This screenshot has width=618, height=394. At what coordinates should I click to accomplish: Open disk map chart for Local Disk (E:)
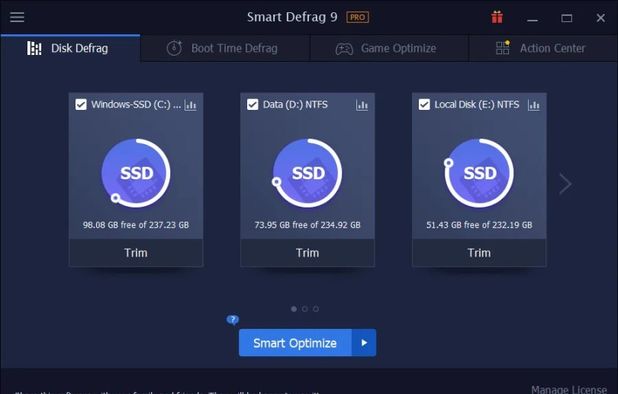534,105
